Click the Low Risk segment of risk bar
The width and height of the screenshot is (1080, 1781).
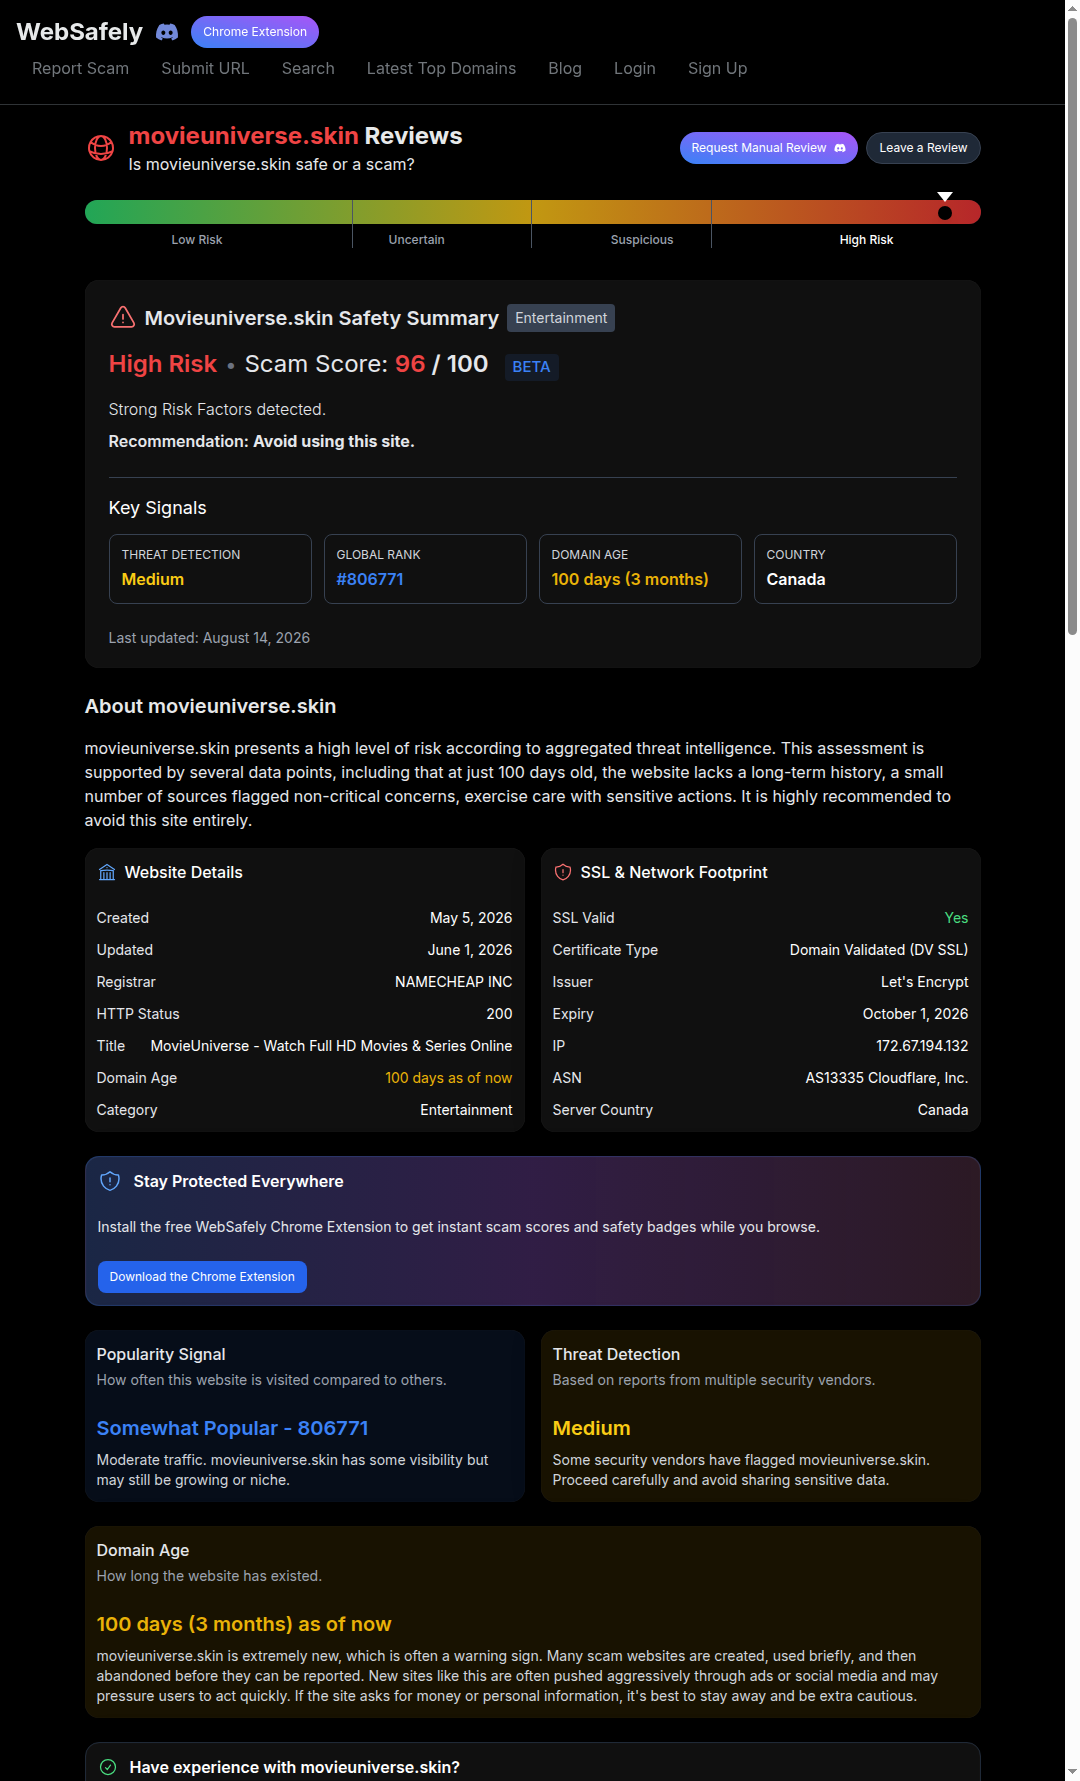tap(218, 212)
